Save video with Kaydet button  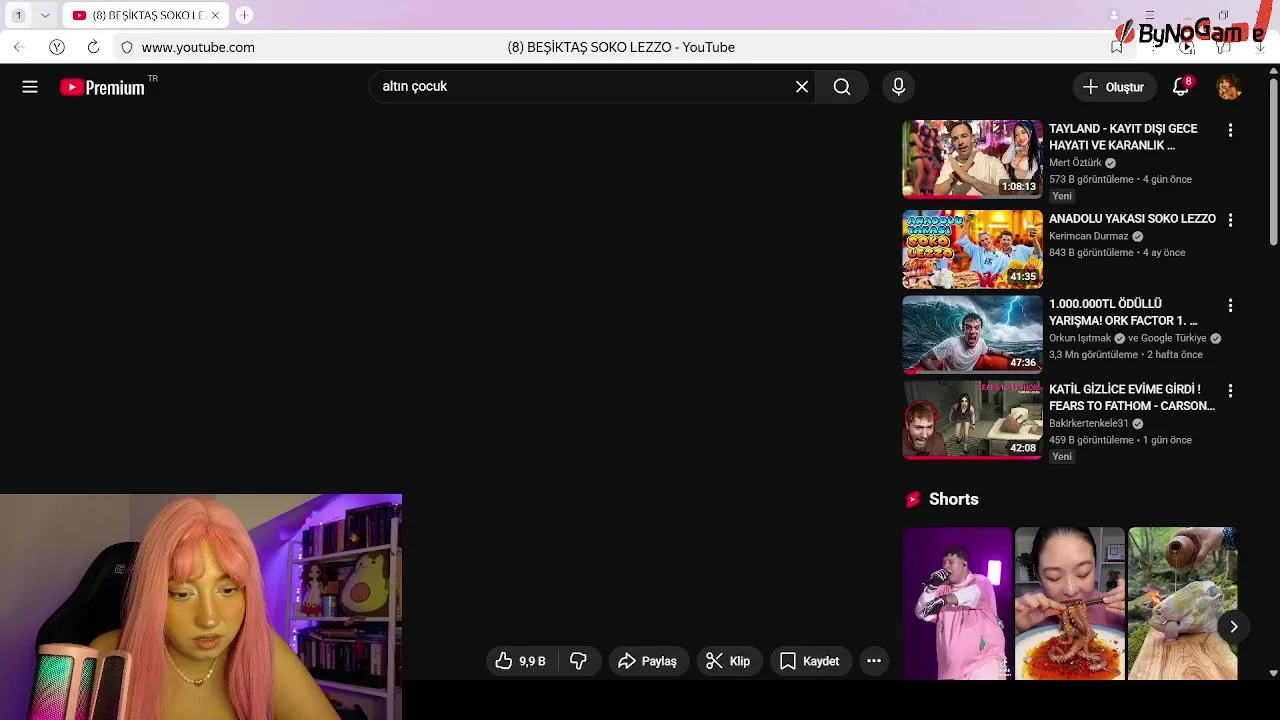(810, 661)
